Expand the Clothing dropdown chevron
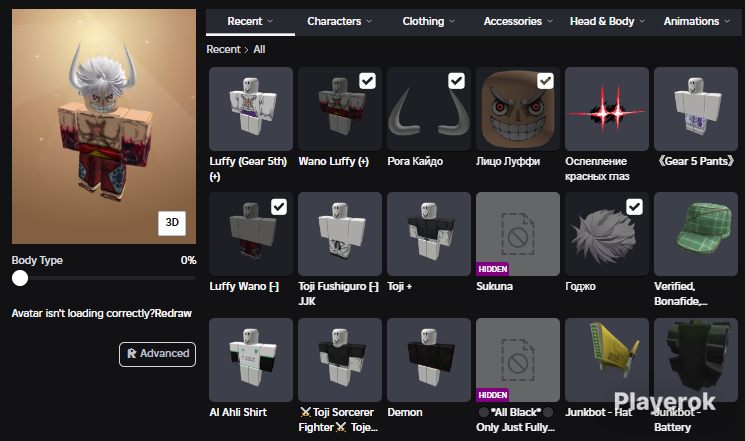The image size is (745, 441). [x=452, y=21]
